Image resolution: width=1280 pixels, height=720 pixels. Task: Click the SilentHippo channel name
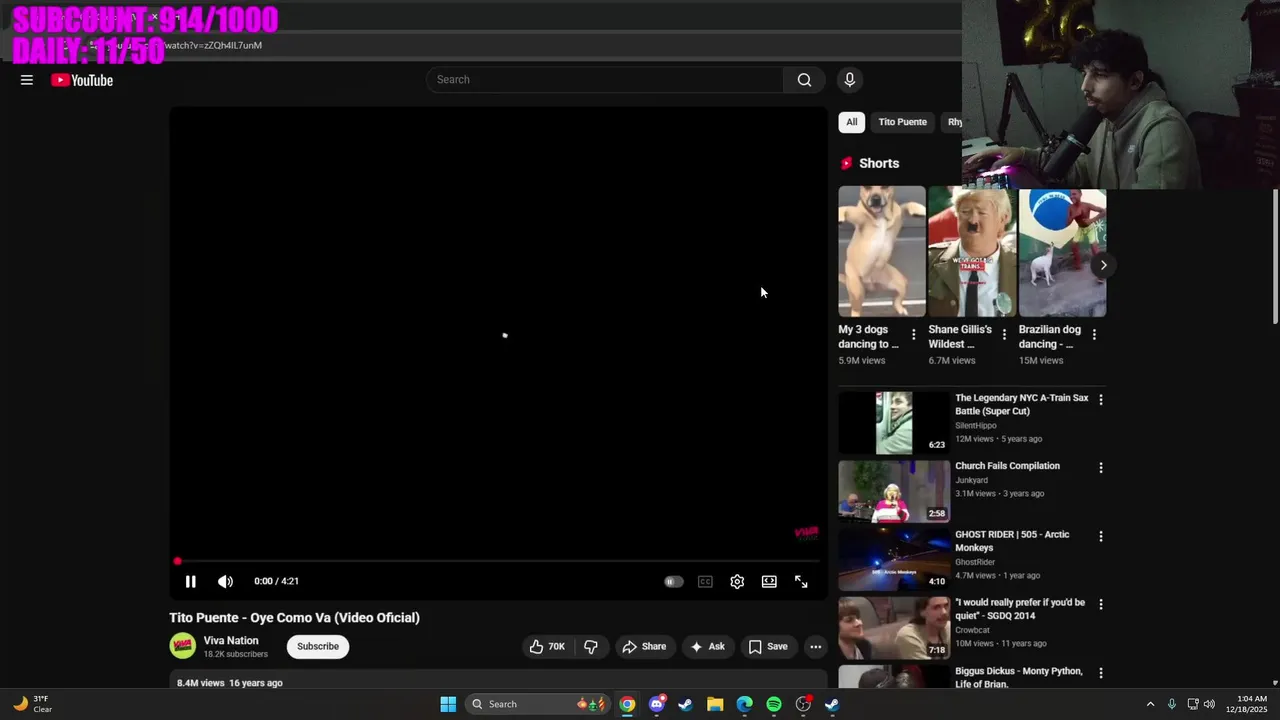pyautogui.click(x=976, y=425)
